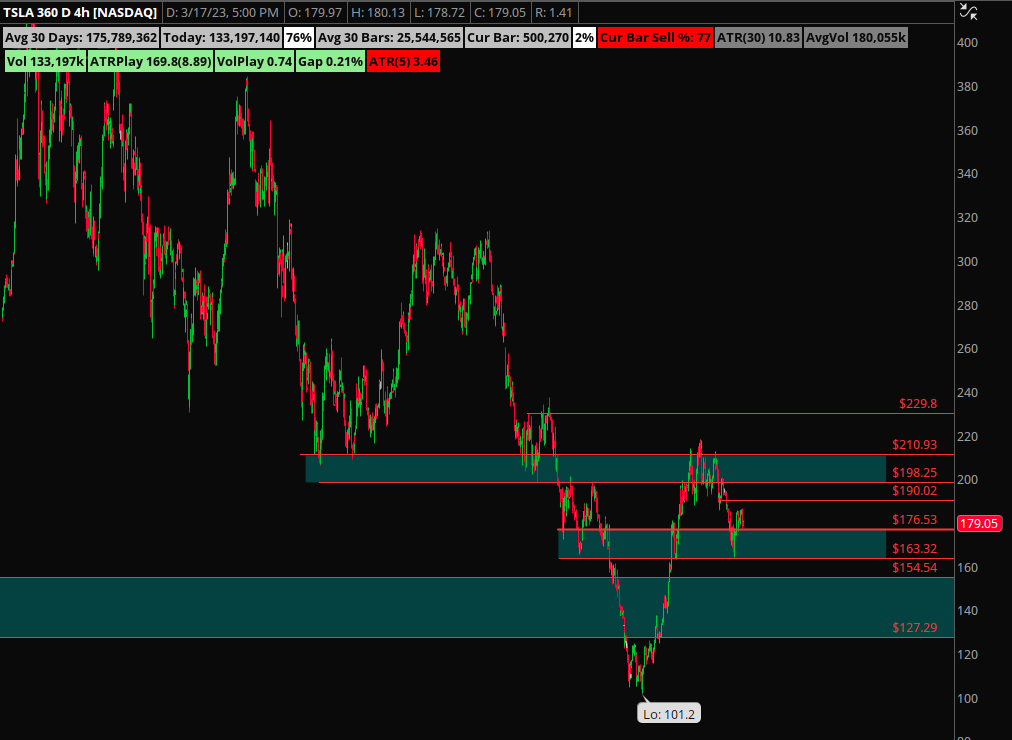Click the 300 mark on price axis
Image resolution: width=1012 pixels, height=740 pixels.
(966, 262)
